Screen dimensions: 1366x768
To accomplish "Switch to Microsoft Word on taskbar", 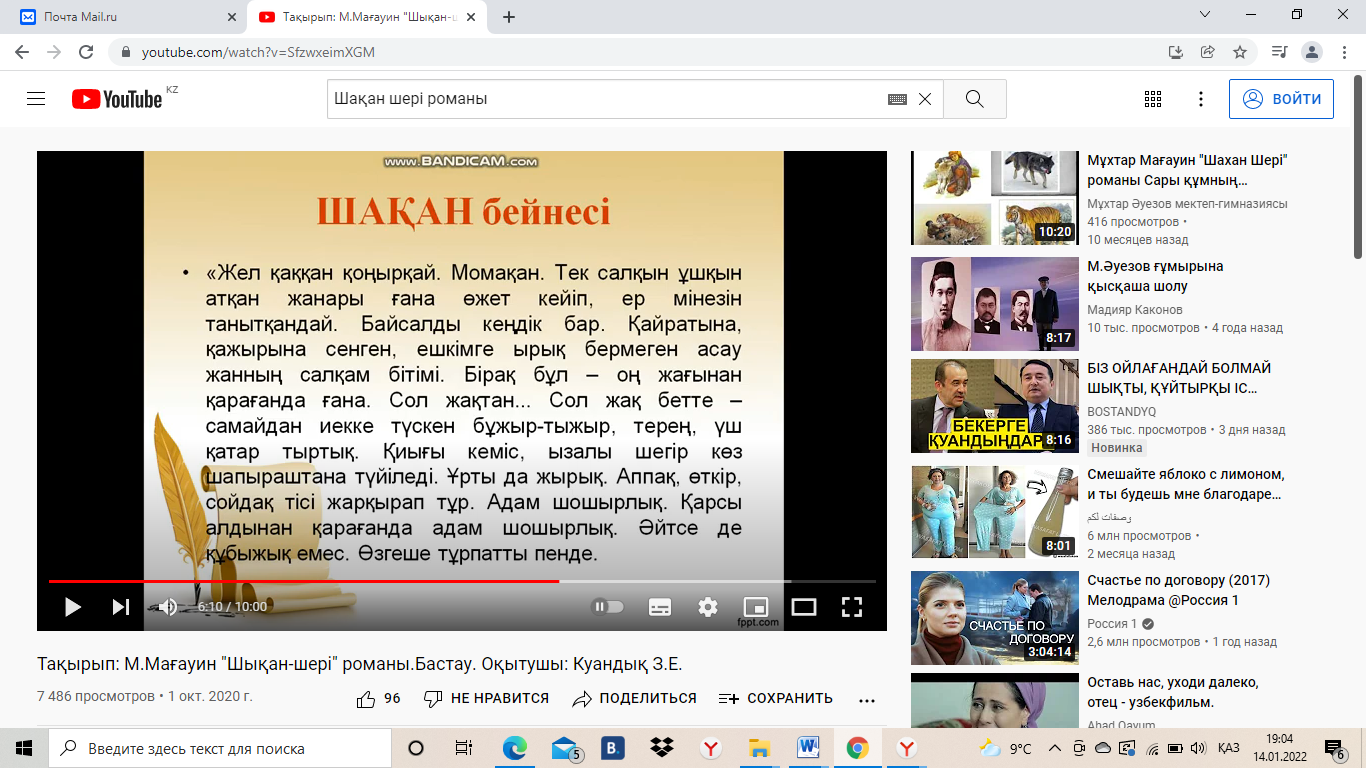I will (x=808, y=748).
